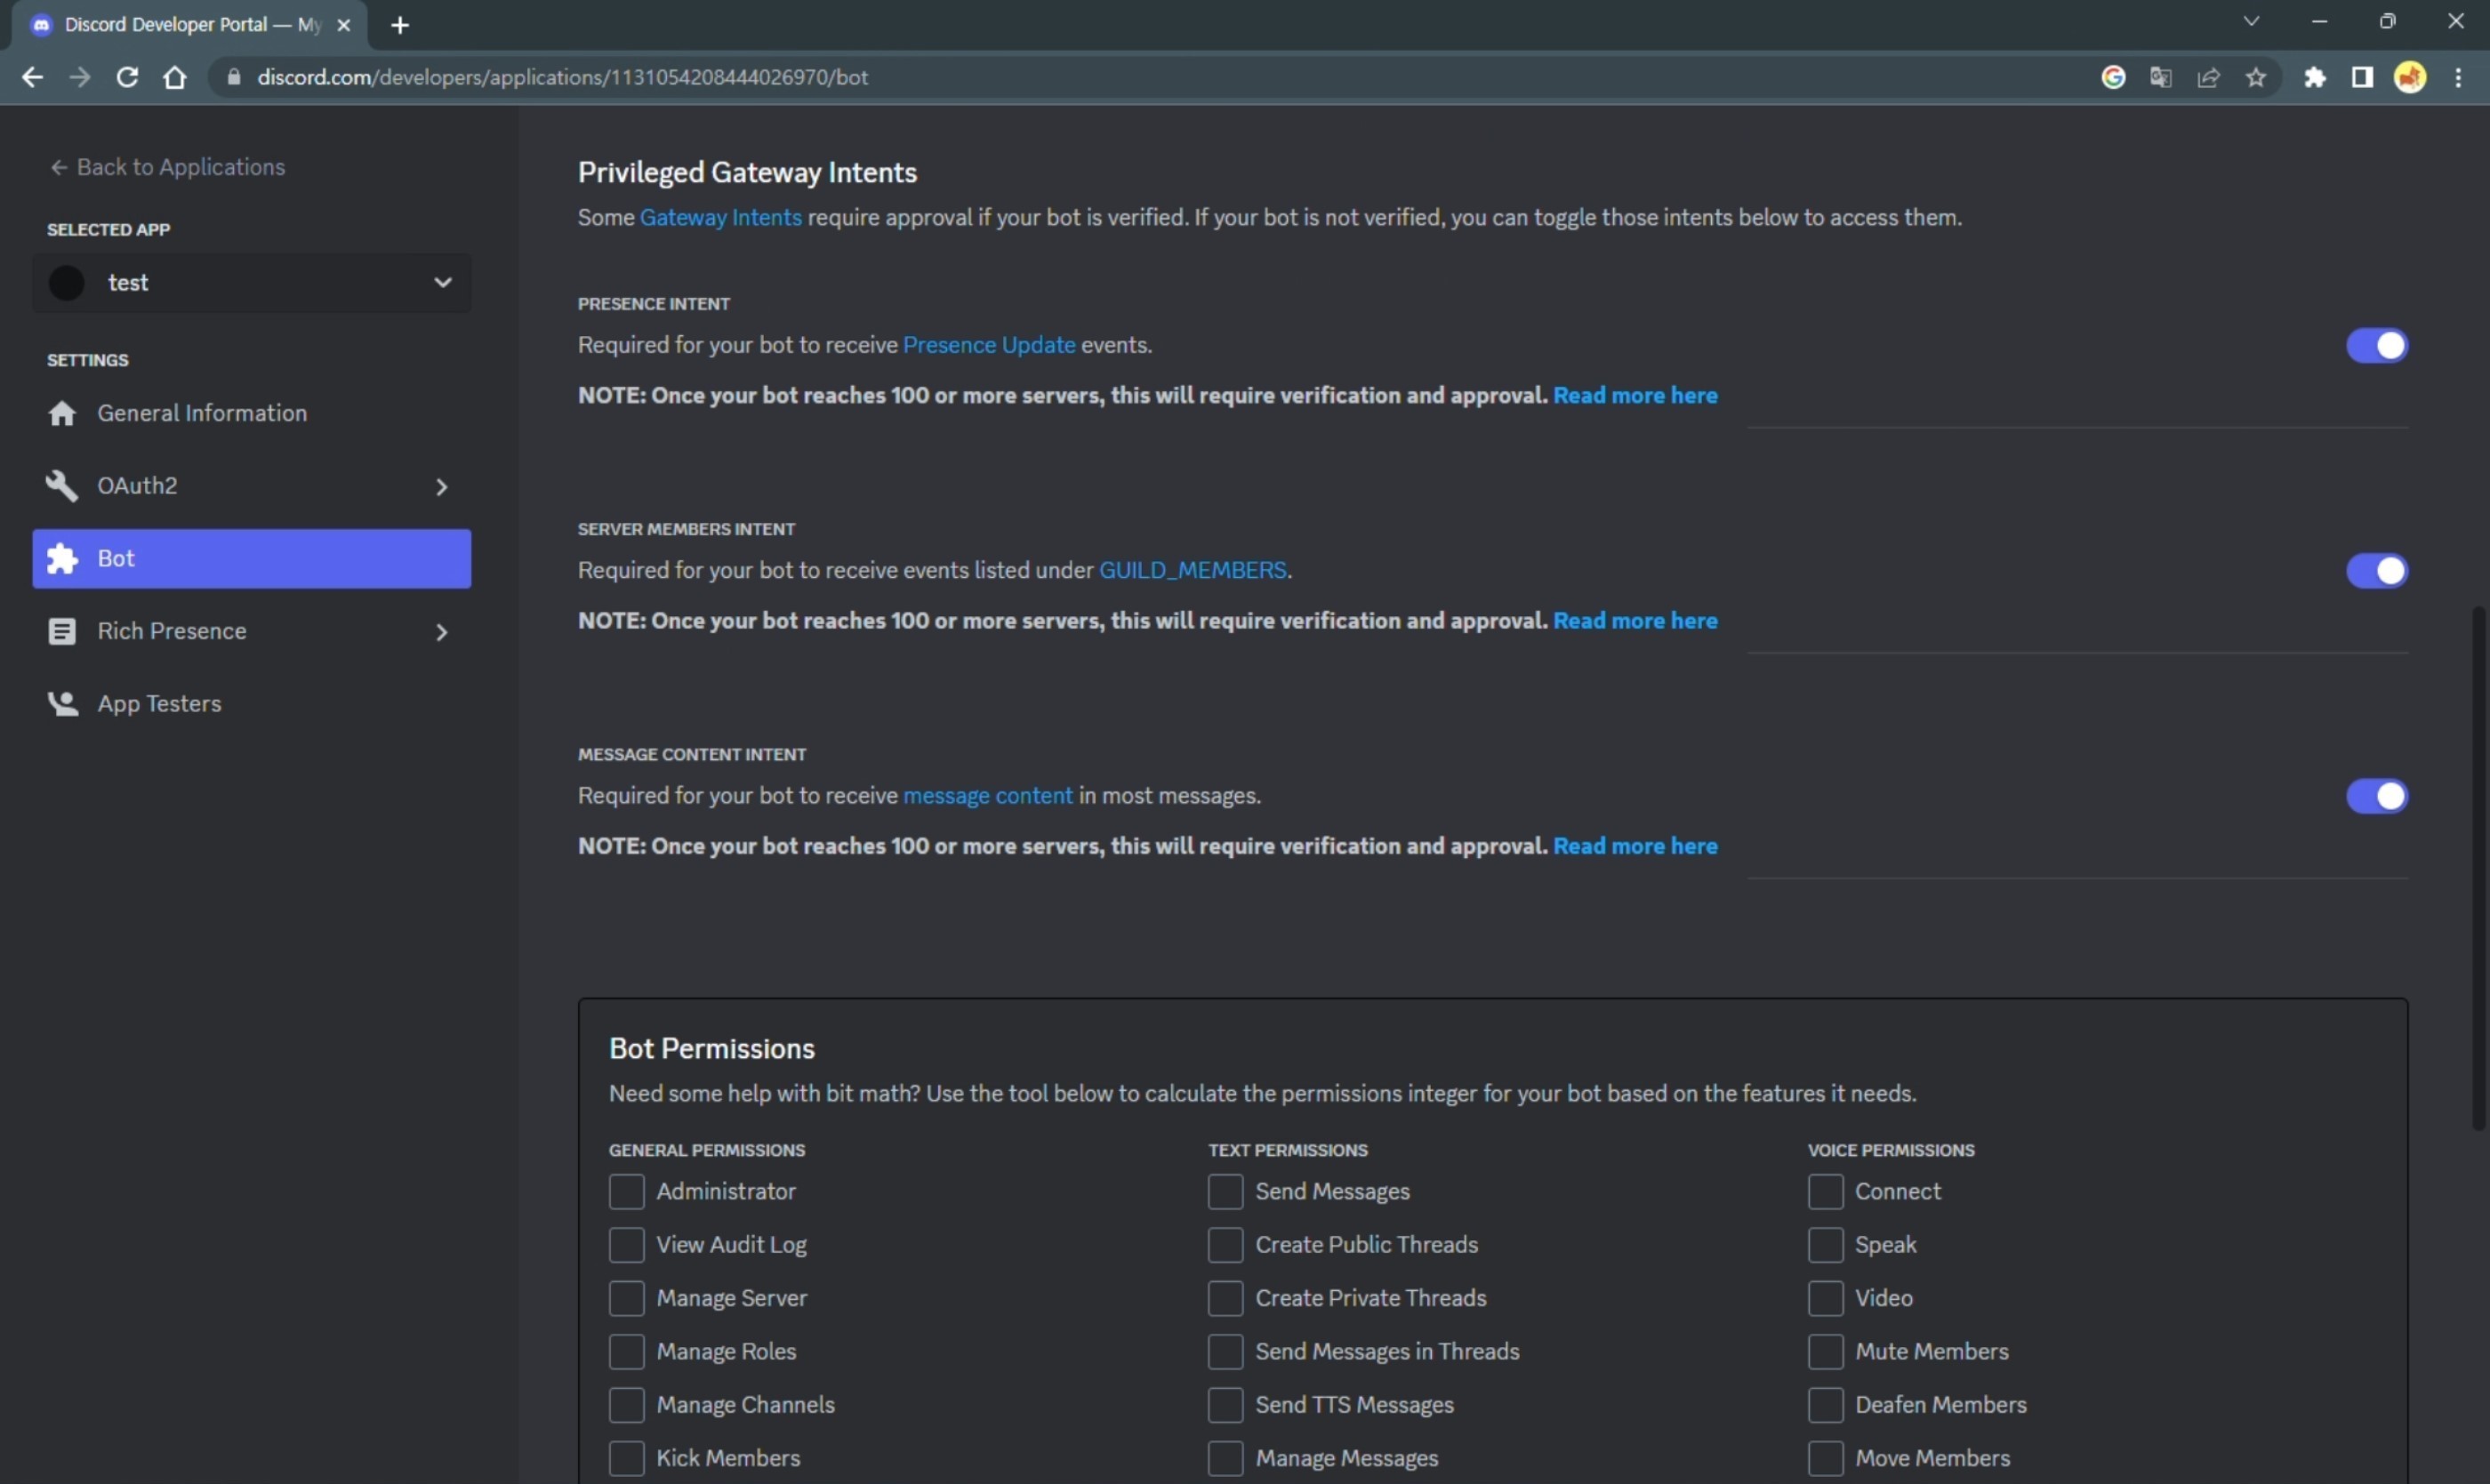Image resolution: width=2490 pixels, height=1484 pixels.
Task: Click the page vertical scrollbar
Action: [x=2479, y=868]
